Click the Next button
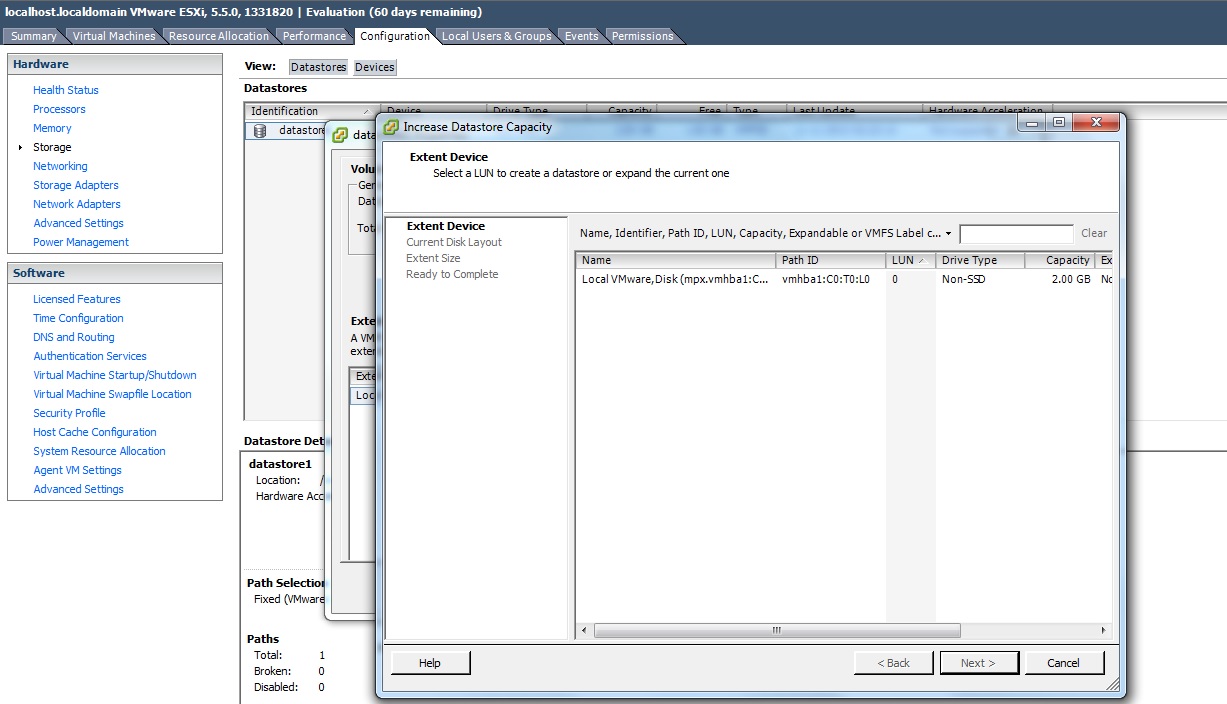Screen dimensions: 1227x704 tap(979, 663)
